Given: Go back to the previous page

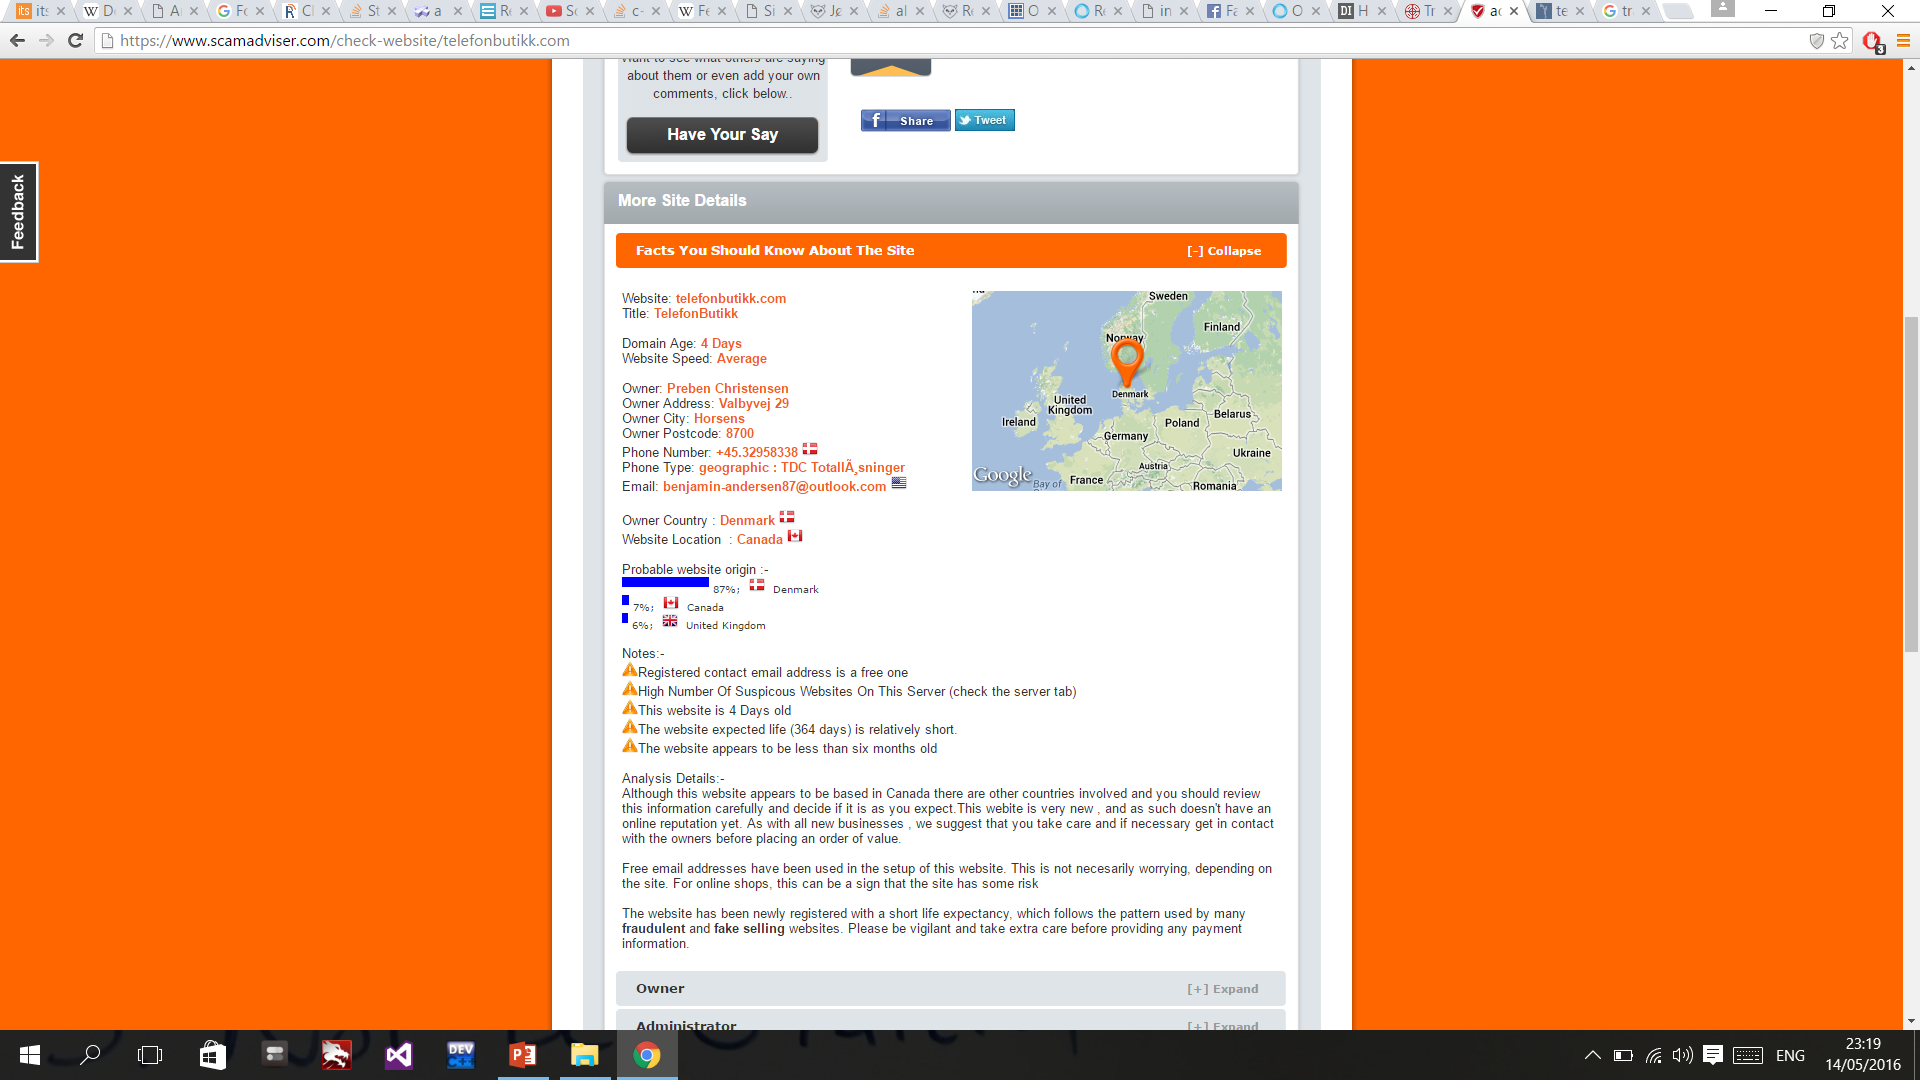Looking at the screenshot, I should 17,41.
